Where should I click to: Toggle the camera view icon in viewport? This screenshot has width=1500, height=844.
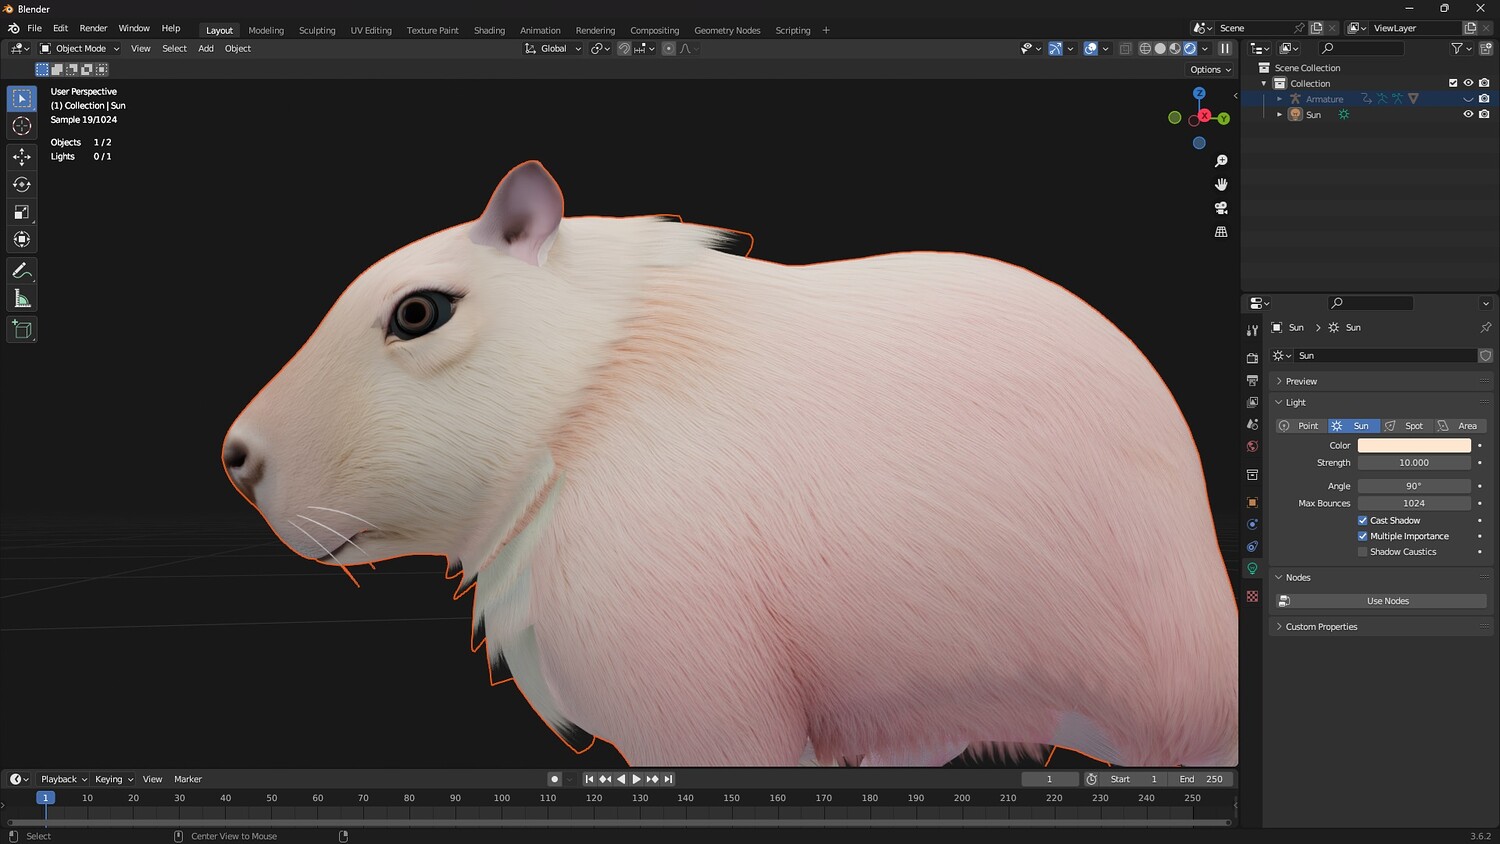click(x=1221, y=208)
